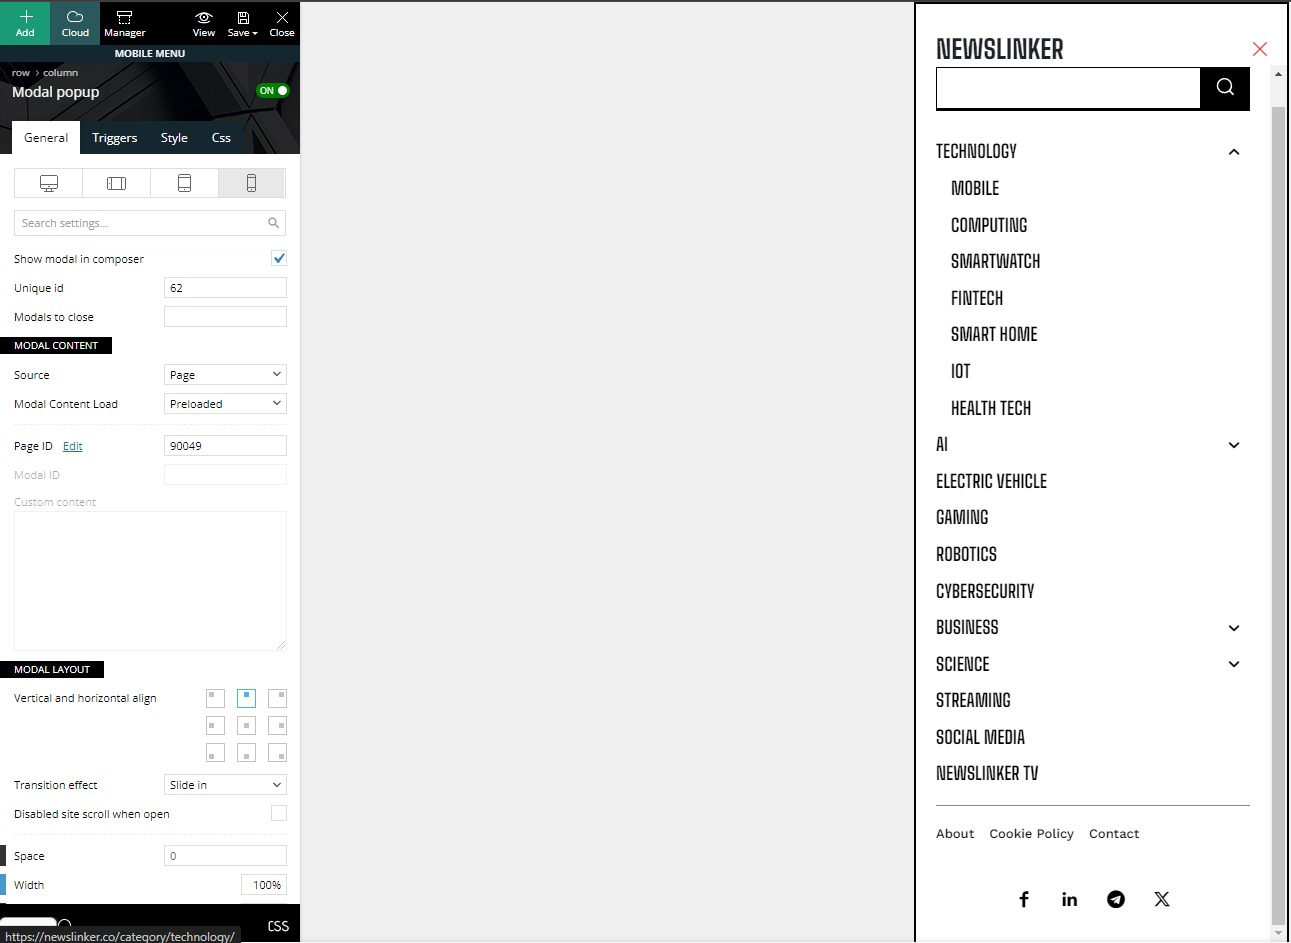Screen dimensions: 1291x943
Task: Close the mobile menu with red X
Action: coord(1260,49)
